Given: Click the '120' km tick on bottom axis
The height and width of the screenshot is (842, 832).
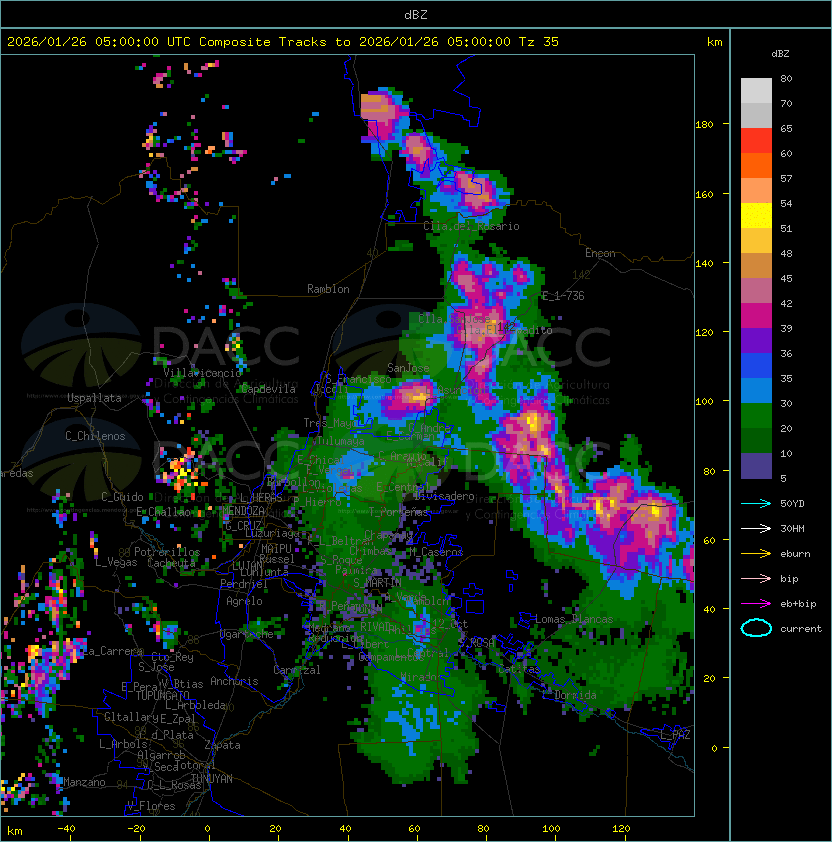Looking at the screenshot, I should [x=620, y=829].
